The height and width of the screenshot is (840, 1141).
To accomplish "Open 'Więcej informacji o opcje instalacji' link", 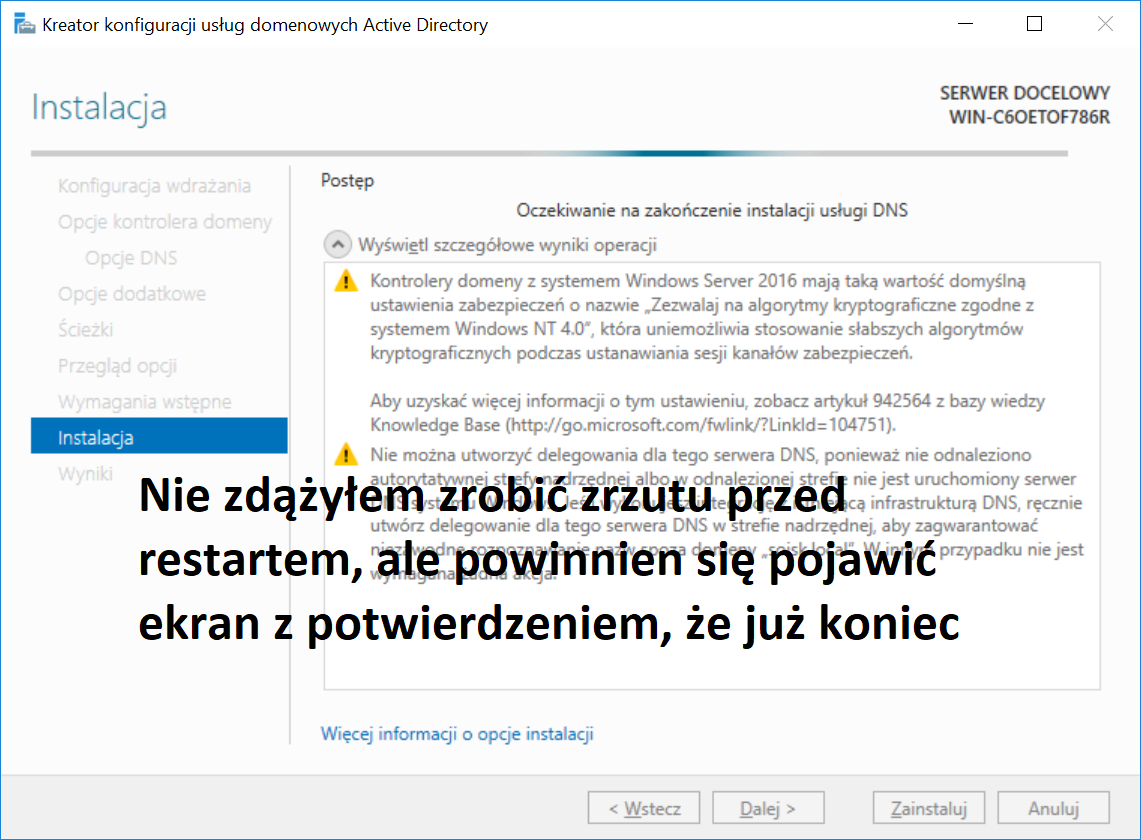I will click(457, 734).
